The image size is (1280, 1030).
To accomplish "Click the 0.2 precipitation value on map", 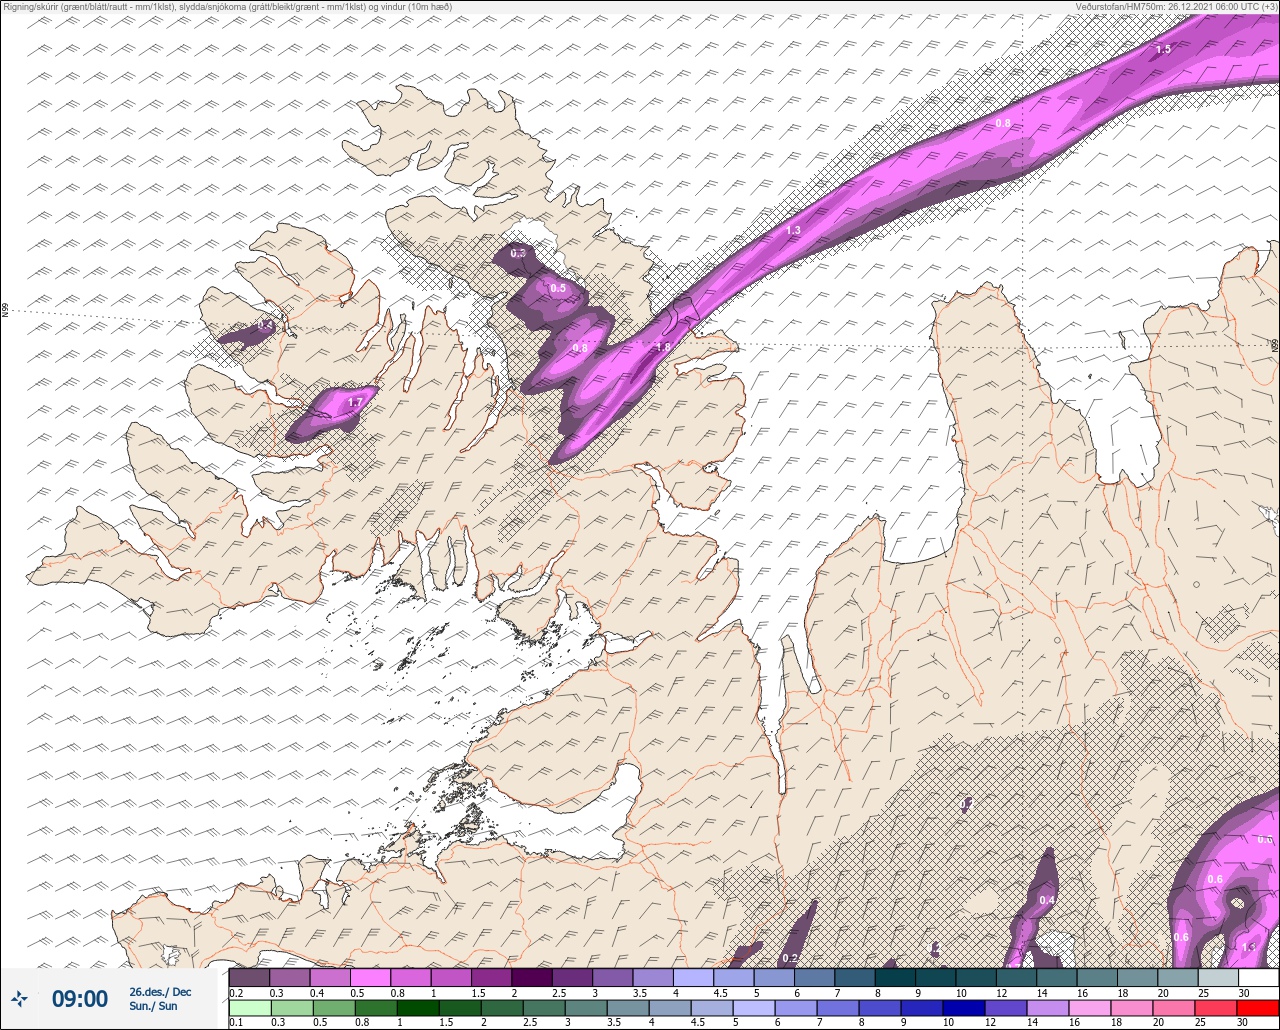I will tap(789, 958).
